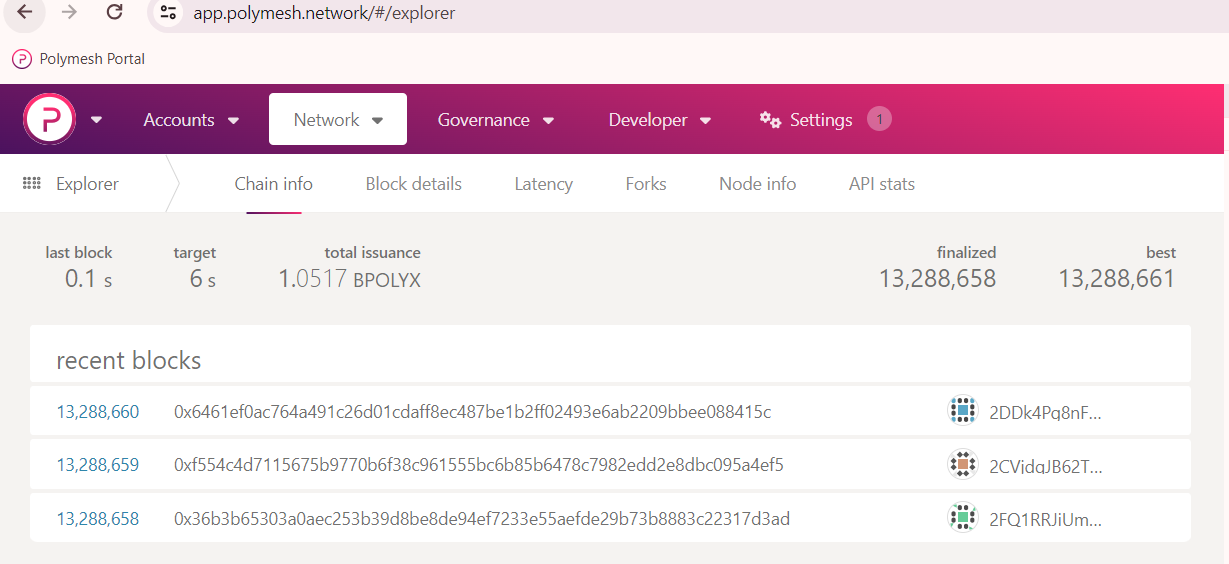Click validator address 2FQ1RRJiUm…
Screen dimensions: 1229x564
(x=1045, y=518)
